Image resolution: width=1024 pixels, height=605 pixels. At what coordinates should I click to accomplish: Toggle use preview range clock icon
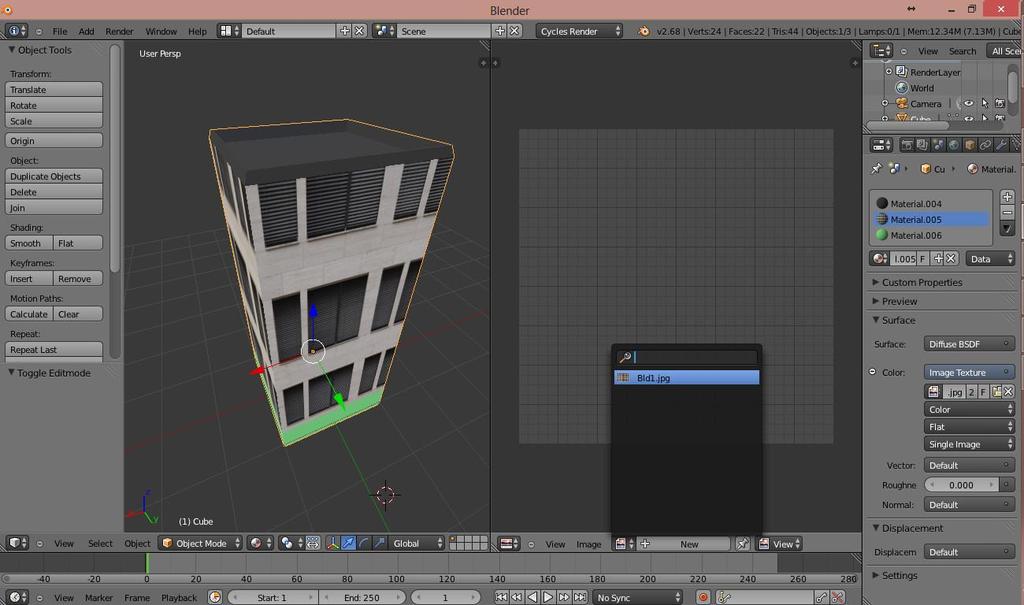(x=215, y=597)
